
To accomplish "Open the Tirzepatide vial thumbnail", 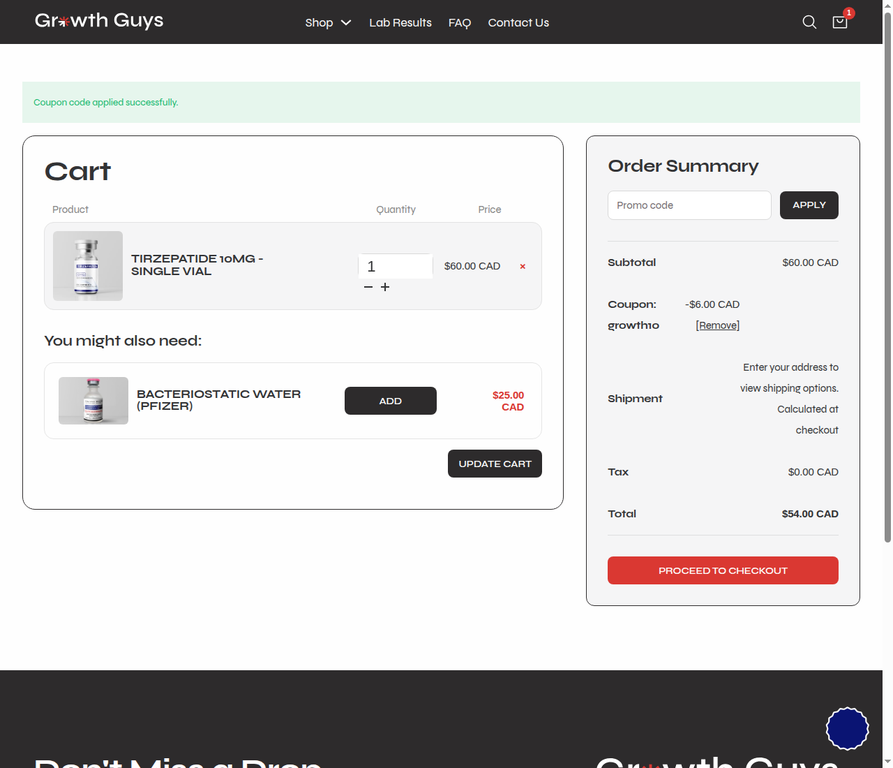I will pyautogui.click(x=88, y=266).
